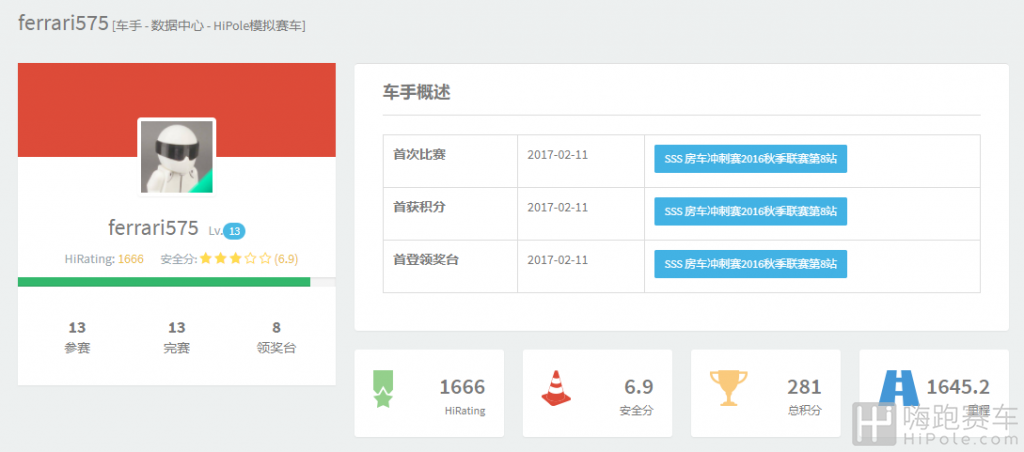
Task: Click the 首次比赛 row label
Action: coord(420,155)
